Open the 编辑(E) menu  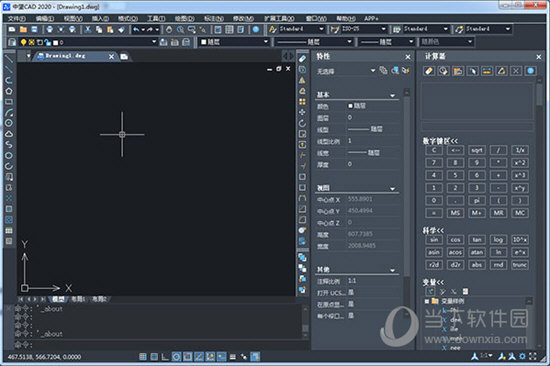tap(45, 19)
